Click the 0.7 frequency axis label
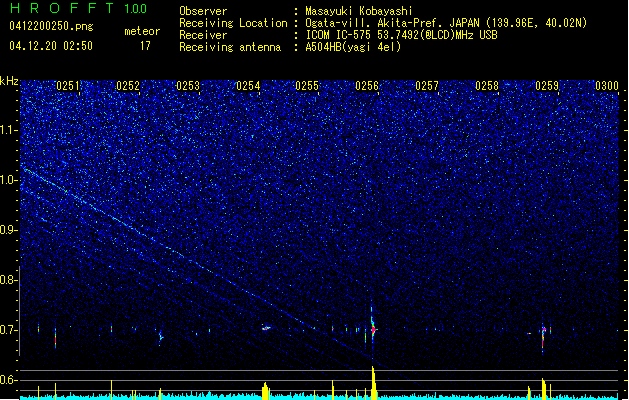 pyautogui.click(x=8, y=330)
